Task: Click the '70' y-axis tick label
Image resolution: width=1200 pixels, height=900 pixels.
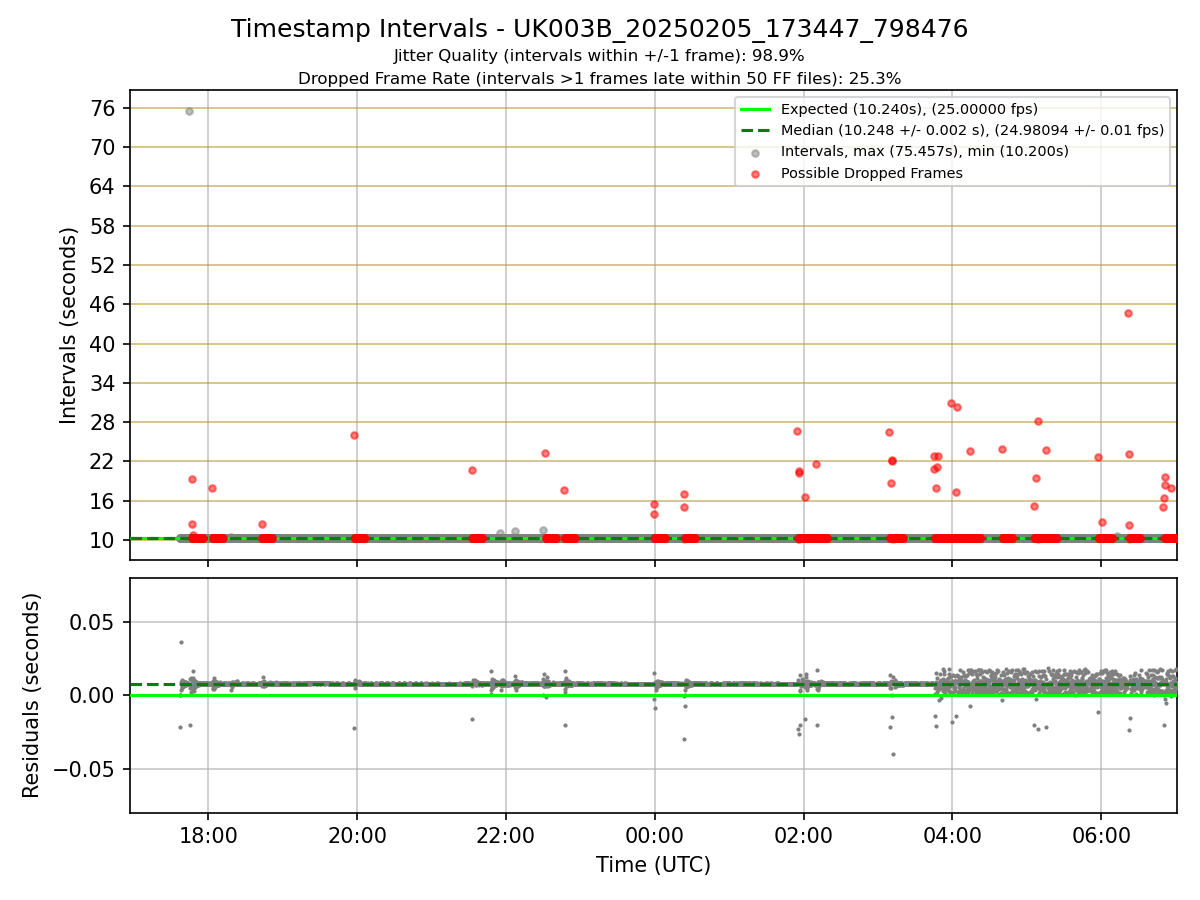Action: pos(104,147)
